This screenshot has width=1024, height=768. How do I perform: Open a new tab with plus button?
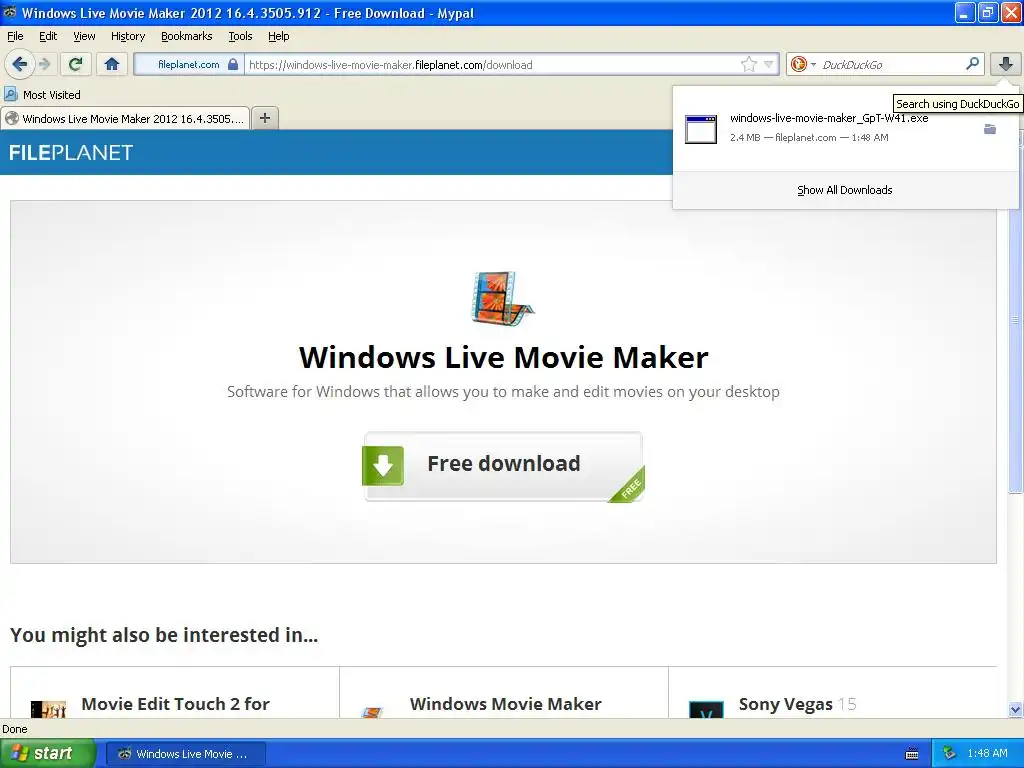click(264, 118)
